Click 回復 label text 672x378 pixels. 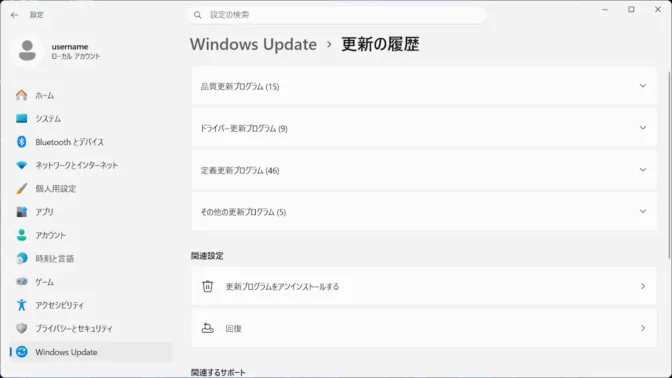[x=234, y=328]
